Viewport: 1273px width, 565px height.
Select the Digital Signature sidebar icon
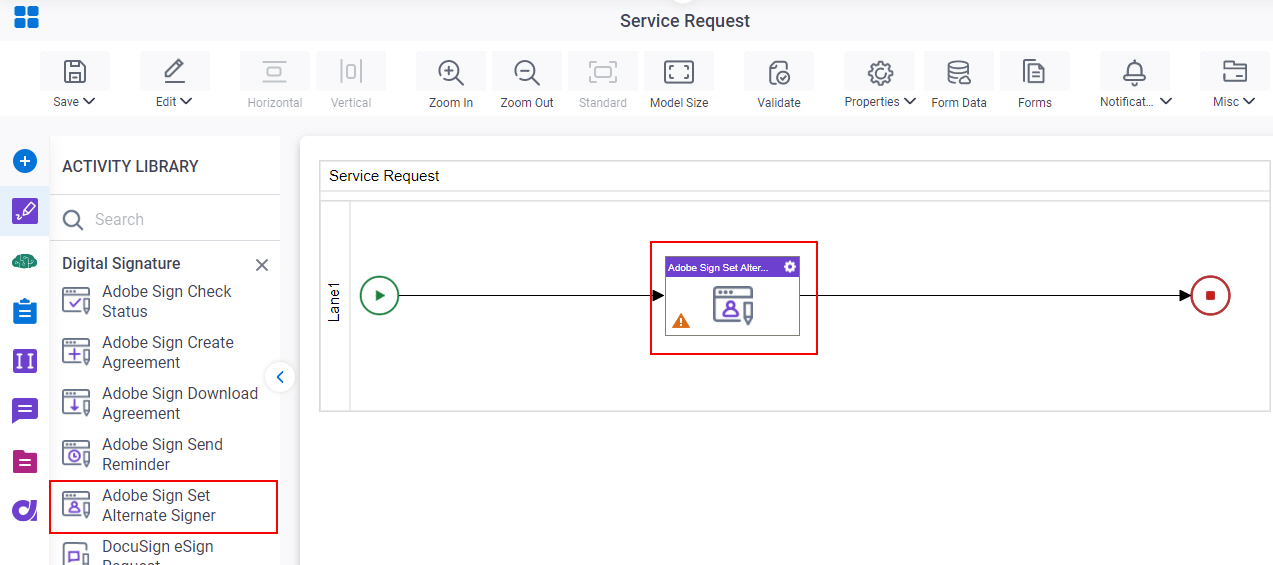tap(25, 211)
